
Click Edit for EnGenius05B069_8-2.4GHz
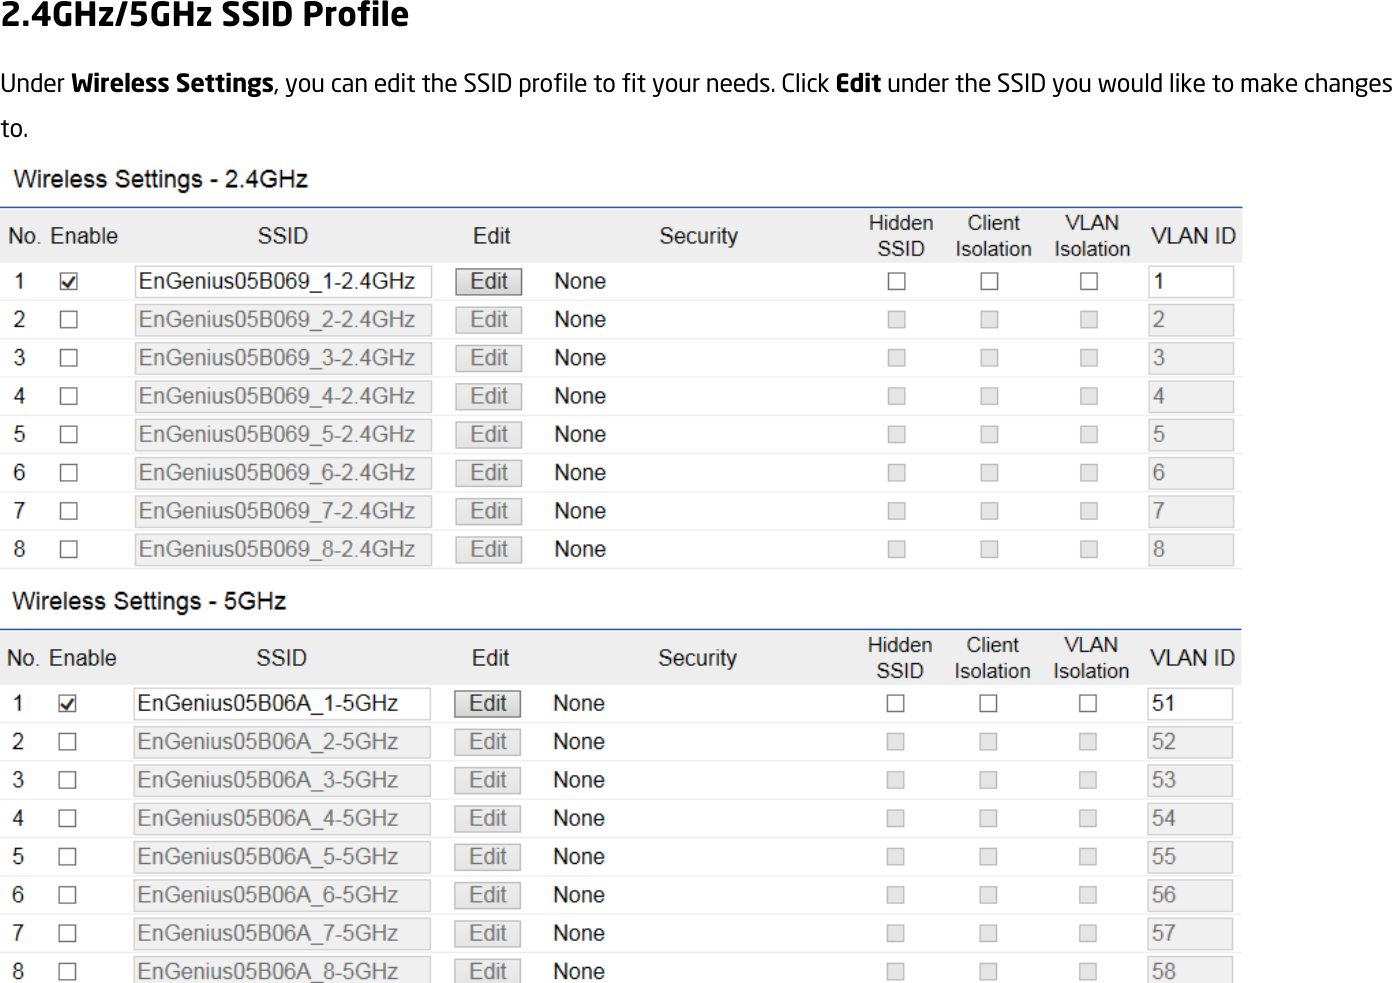coord(489,550)
